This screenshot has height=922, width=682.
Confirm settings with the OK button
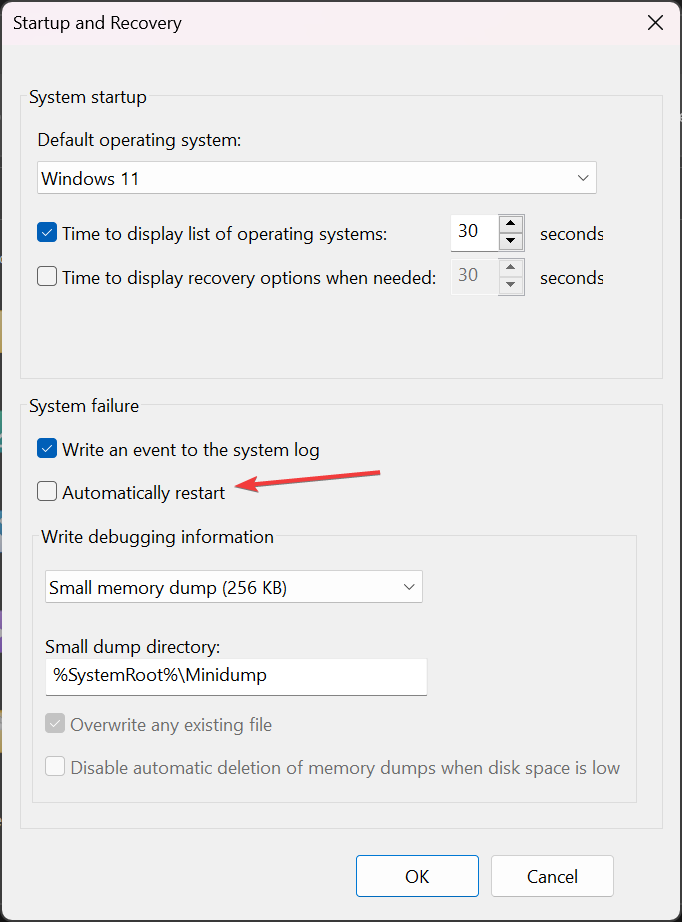click(417, 876)
